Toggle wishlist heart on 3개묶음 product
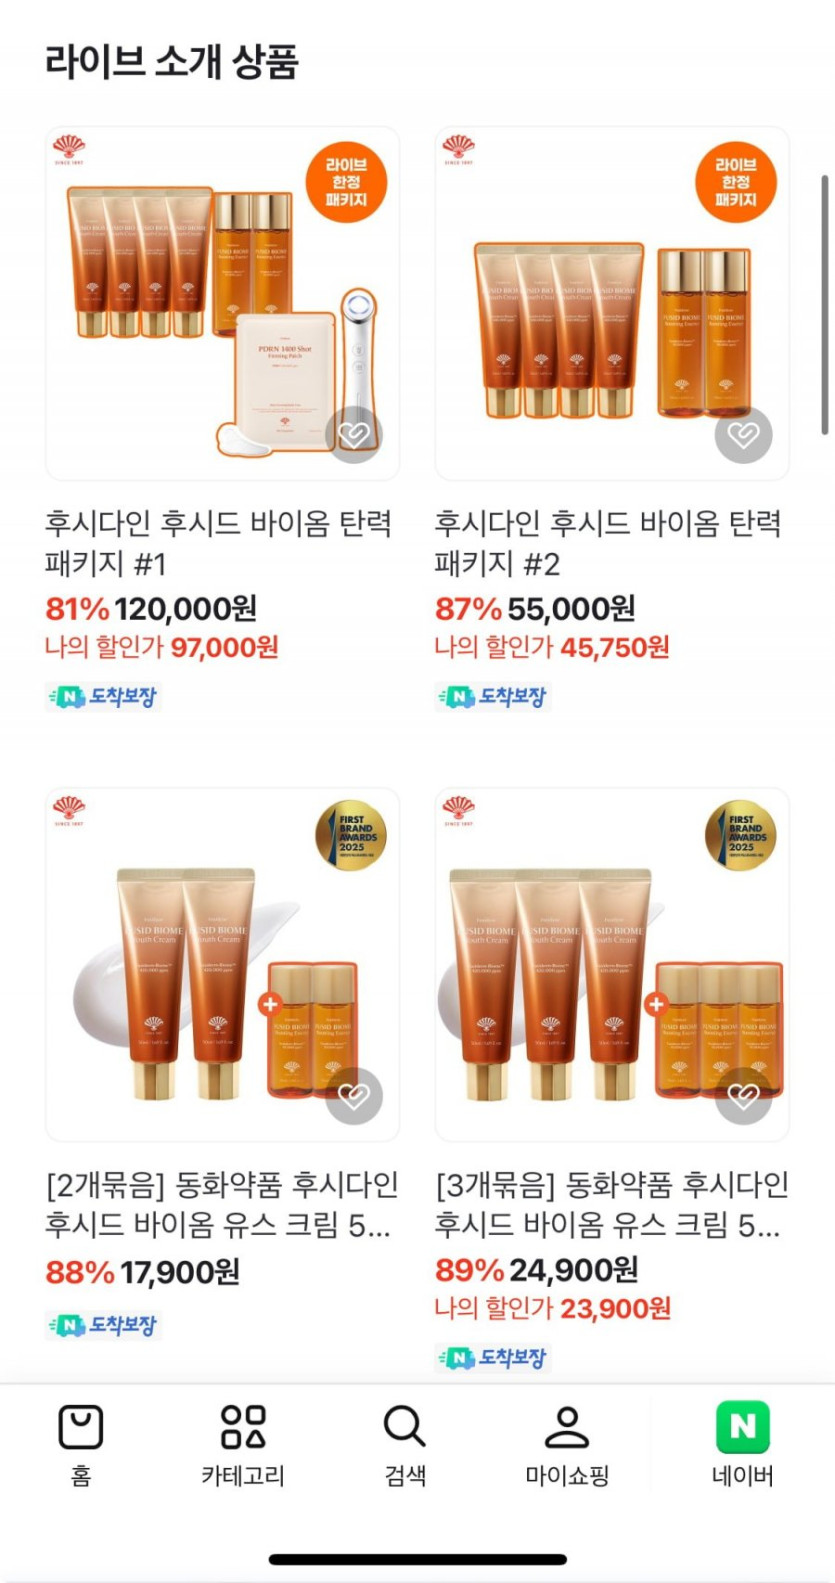835x1583 pixels. pos(743,1096)
